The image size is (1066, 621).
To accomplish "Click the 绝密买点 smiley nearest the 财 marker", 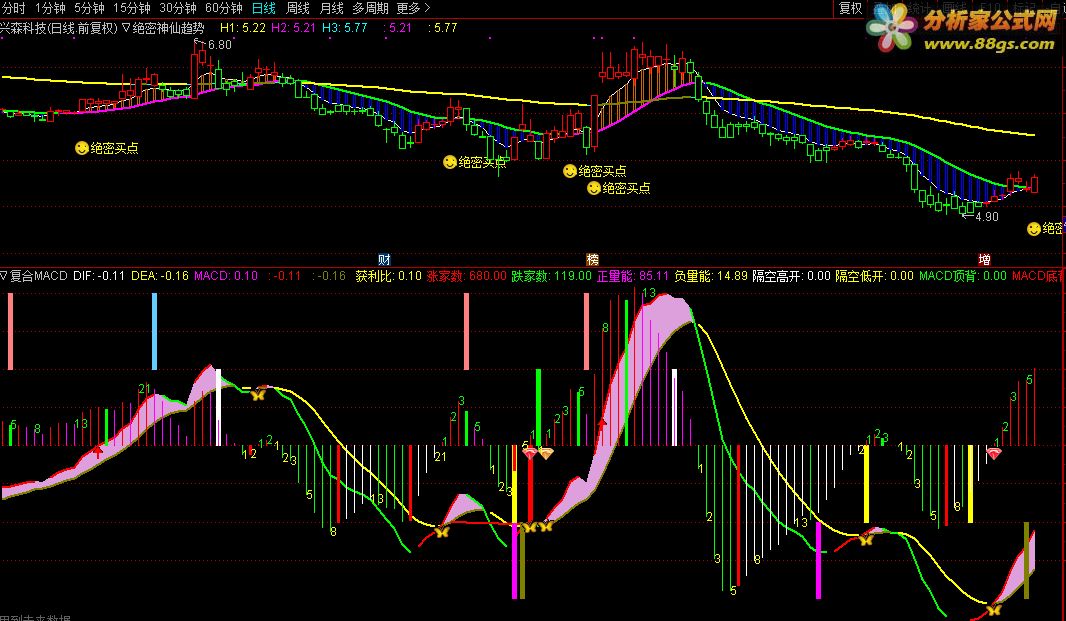I will click(449, 162).
